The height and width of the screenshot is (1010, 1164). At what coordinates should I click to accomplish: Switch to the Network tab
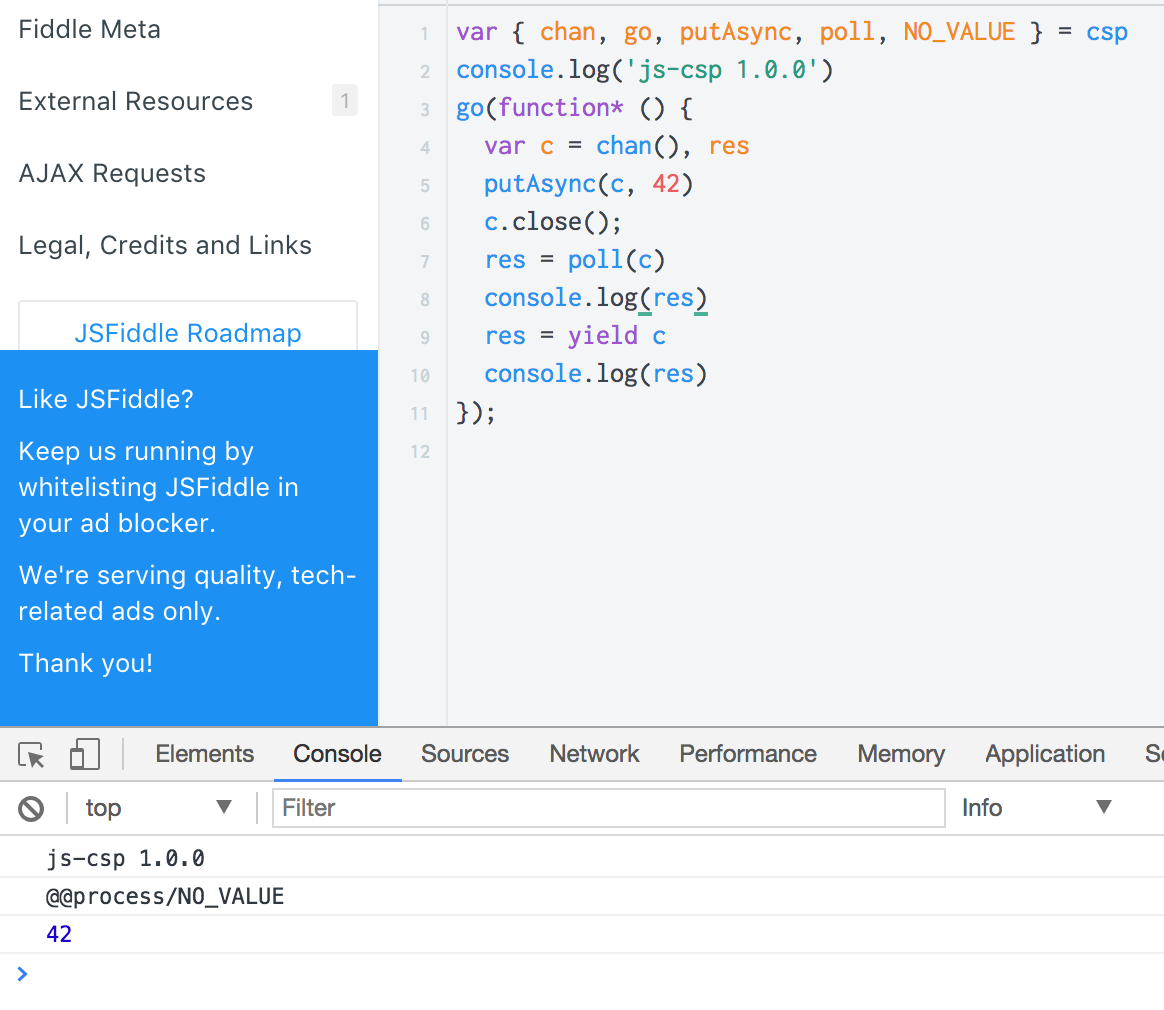tap(593, 754)
